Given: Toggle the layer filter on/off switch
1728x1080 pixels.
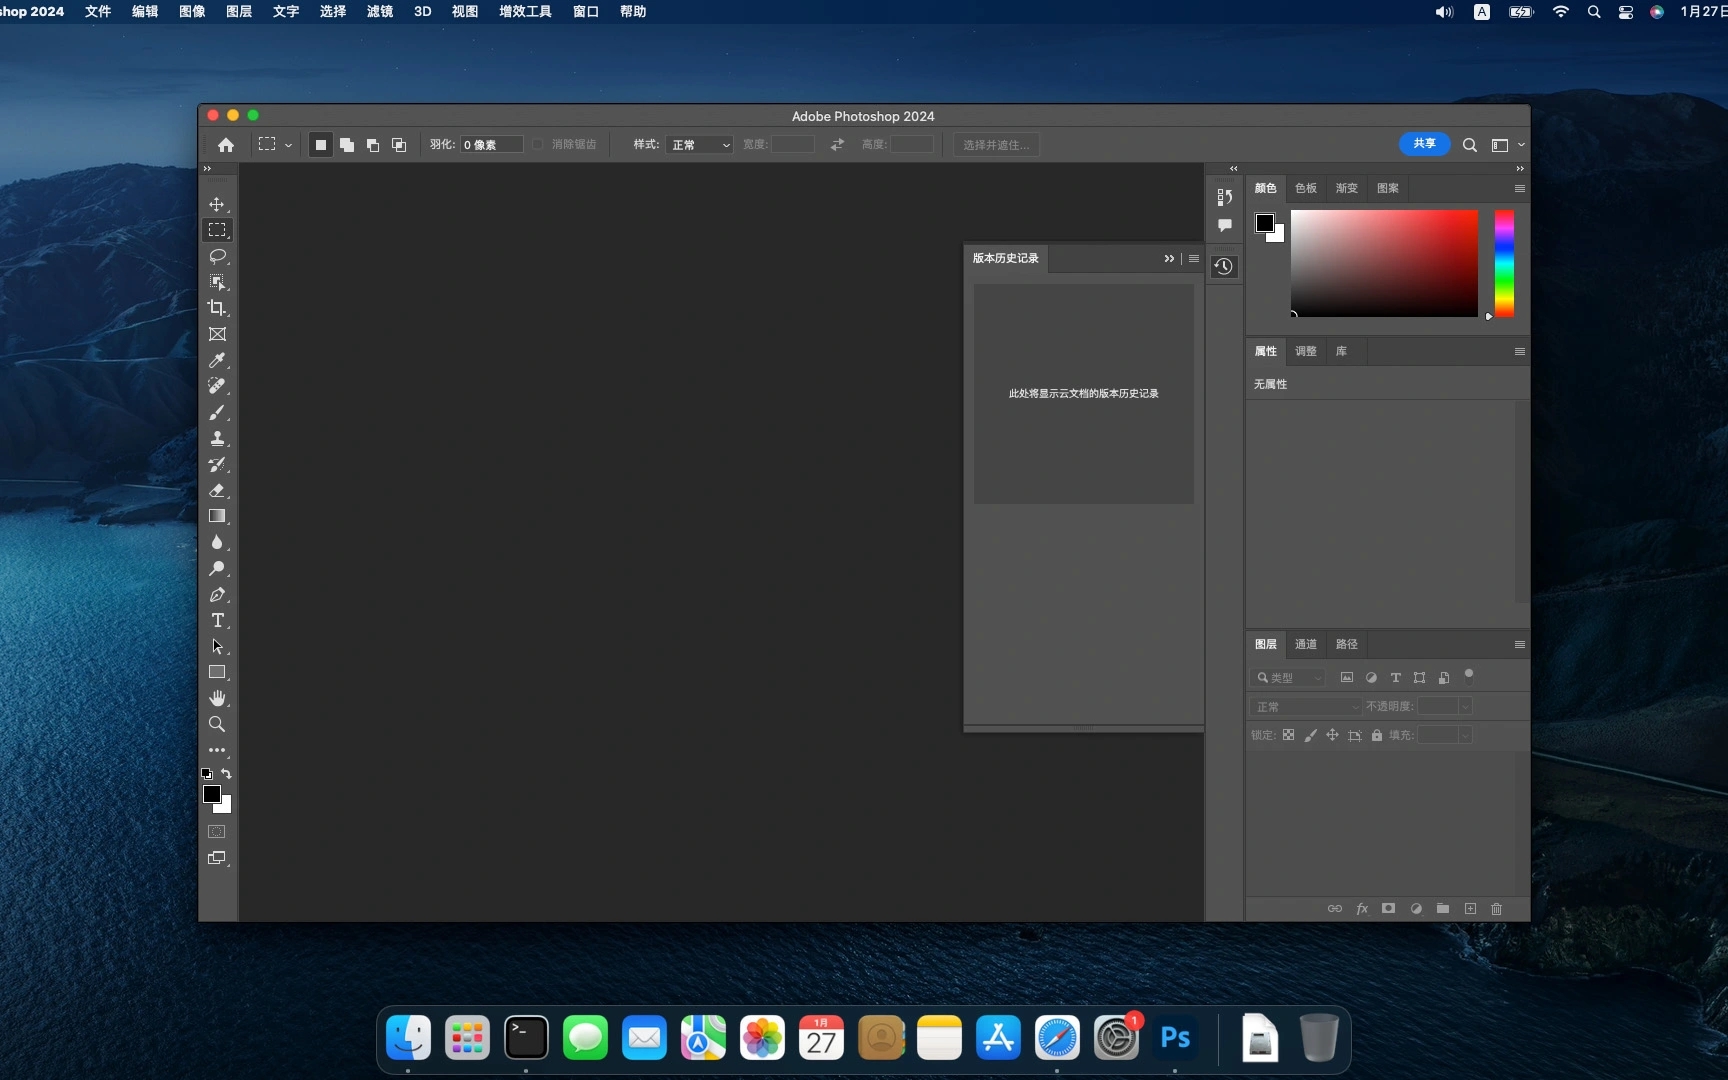Looking at the screenshot, I should [x=1469, y=675].
